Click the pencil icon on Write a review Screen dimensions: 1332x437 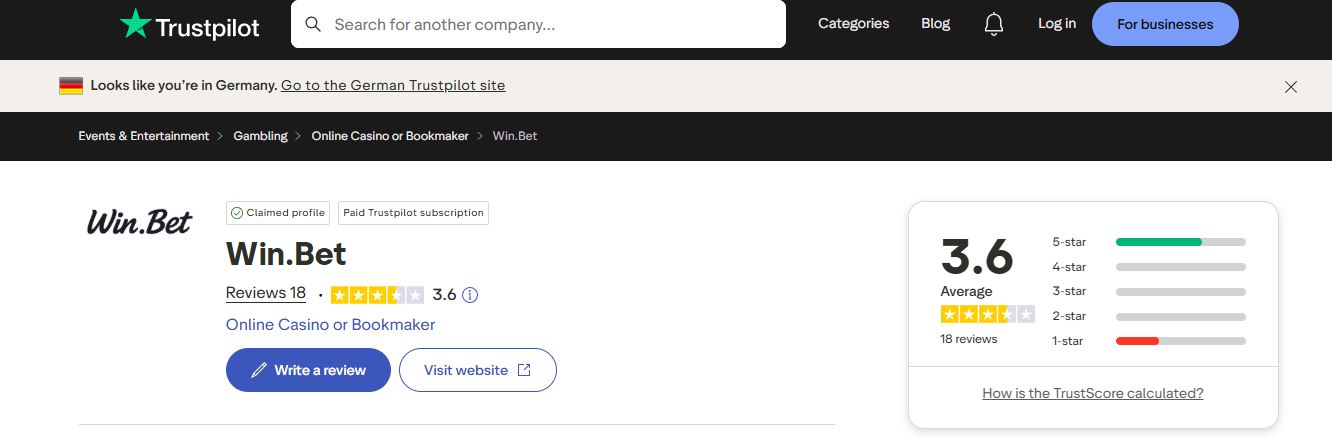[x=259, y=370]
